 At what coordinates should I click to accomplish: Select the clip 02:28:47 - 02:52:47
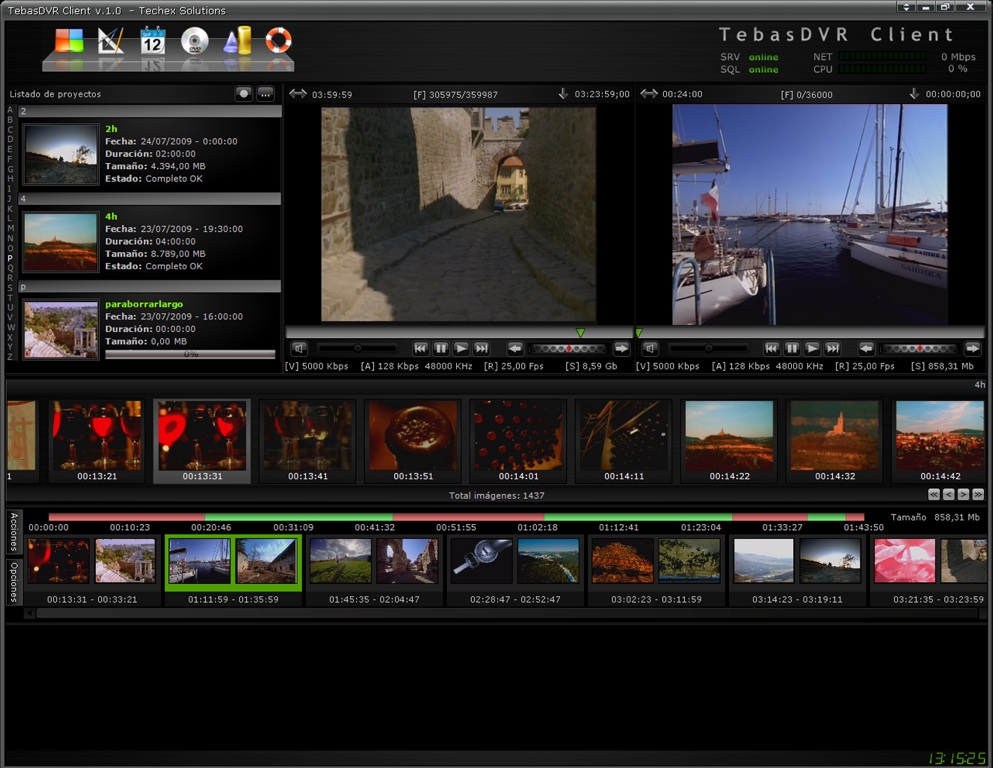tap(515, 570)
